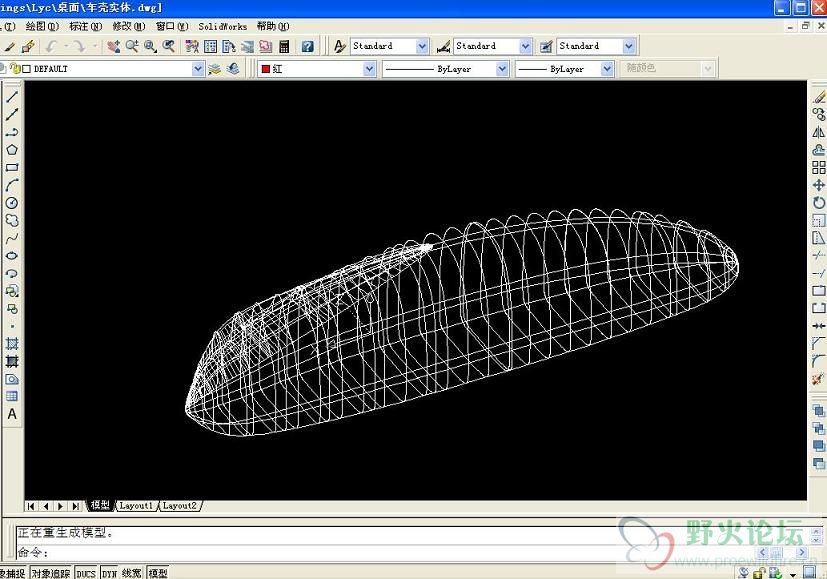This screenshot has width=827, height=579.
Task: Select the Polygon drawing tool
Action: [12, 150]
